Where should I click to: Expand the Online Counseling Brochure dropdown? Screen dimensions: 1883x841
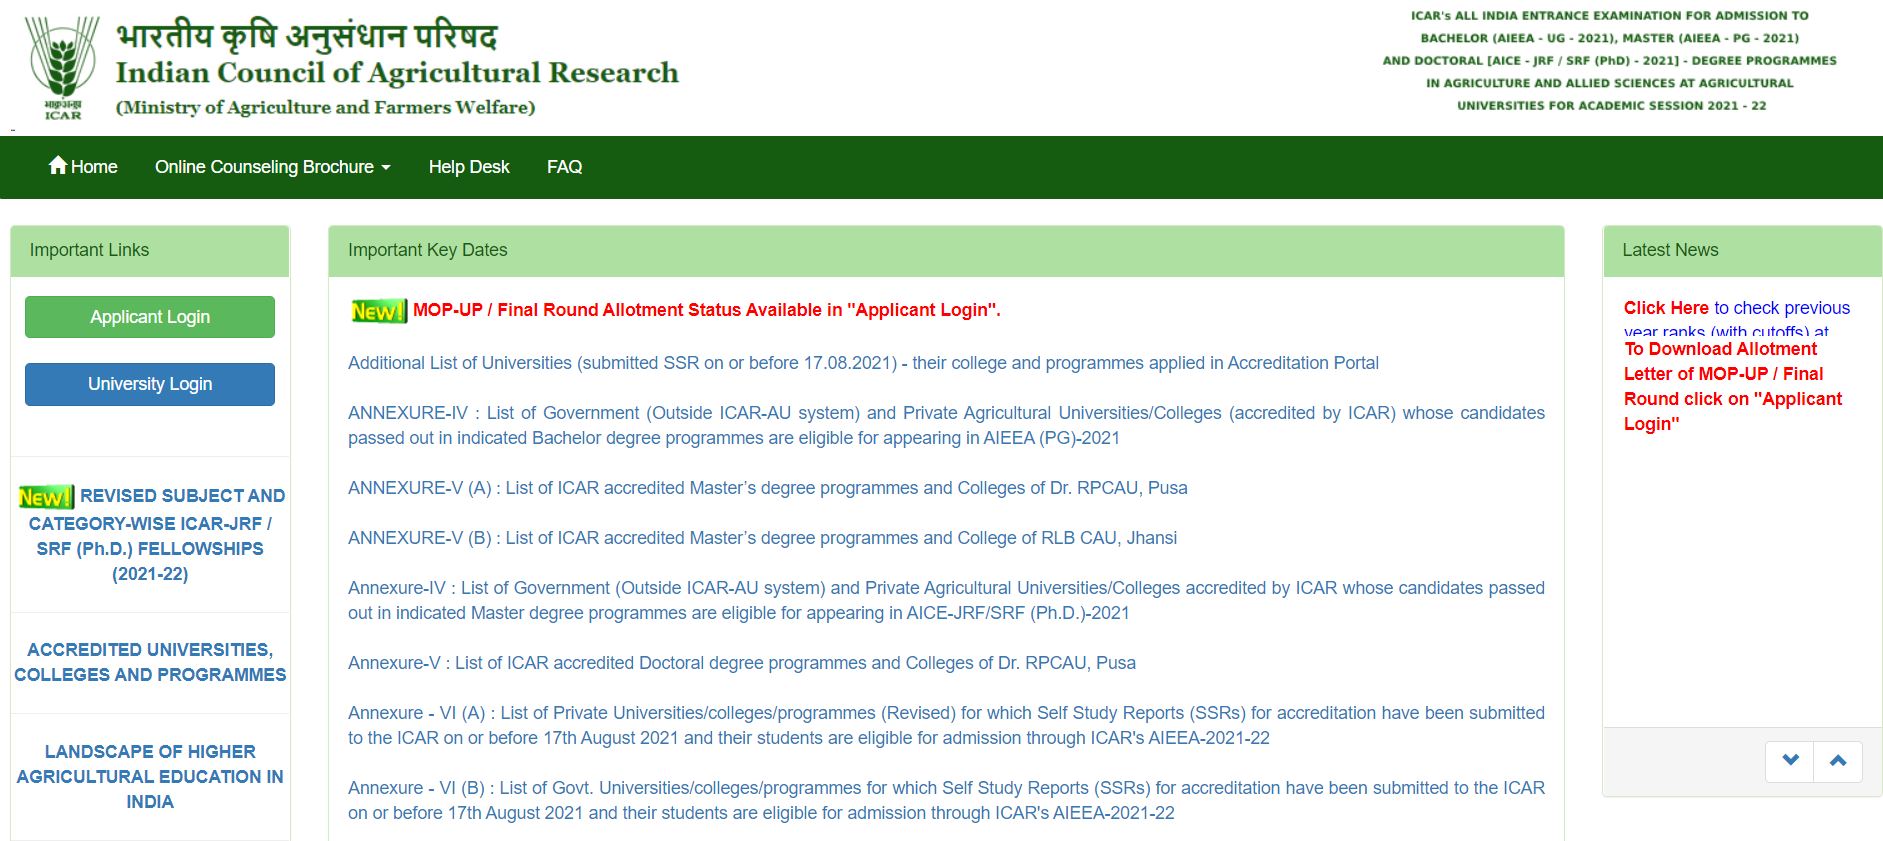[x=272, y=167]
